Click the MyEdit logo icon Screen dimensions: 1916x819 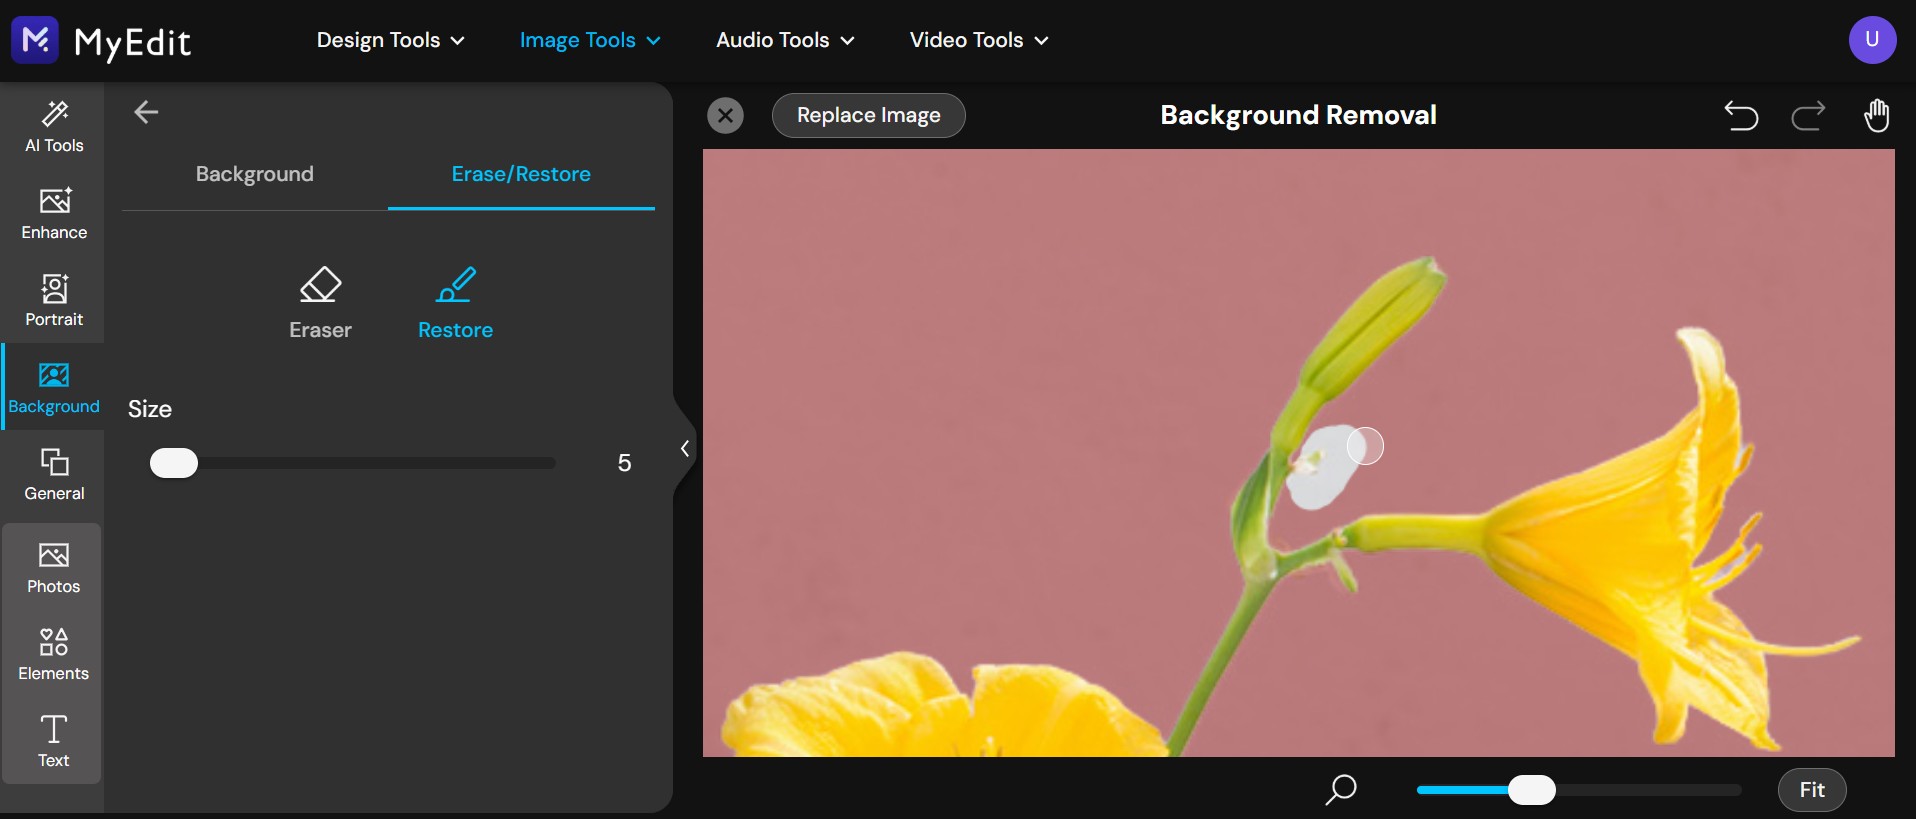coord(35,40)
